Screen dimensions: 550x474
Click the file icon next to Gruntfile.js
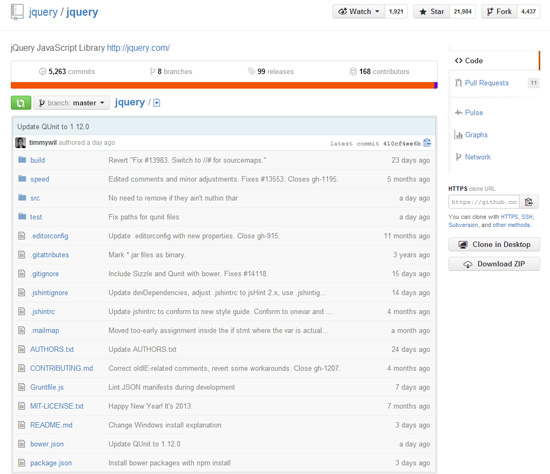coord(22,387)
